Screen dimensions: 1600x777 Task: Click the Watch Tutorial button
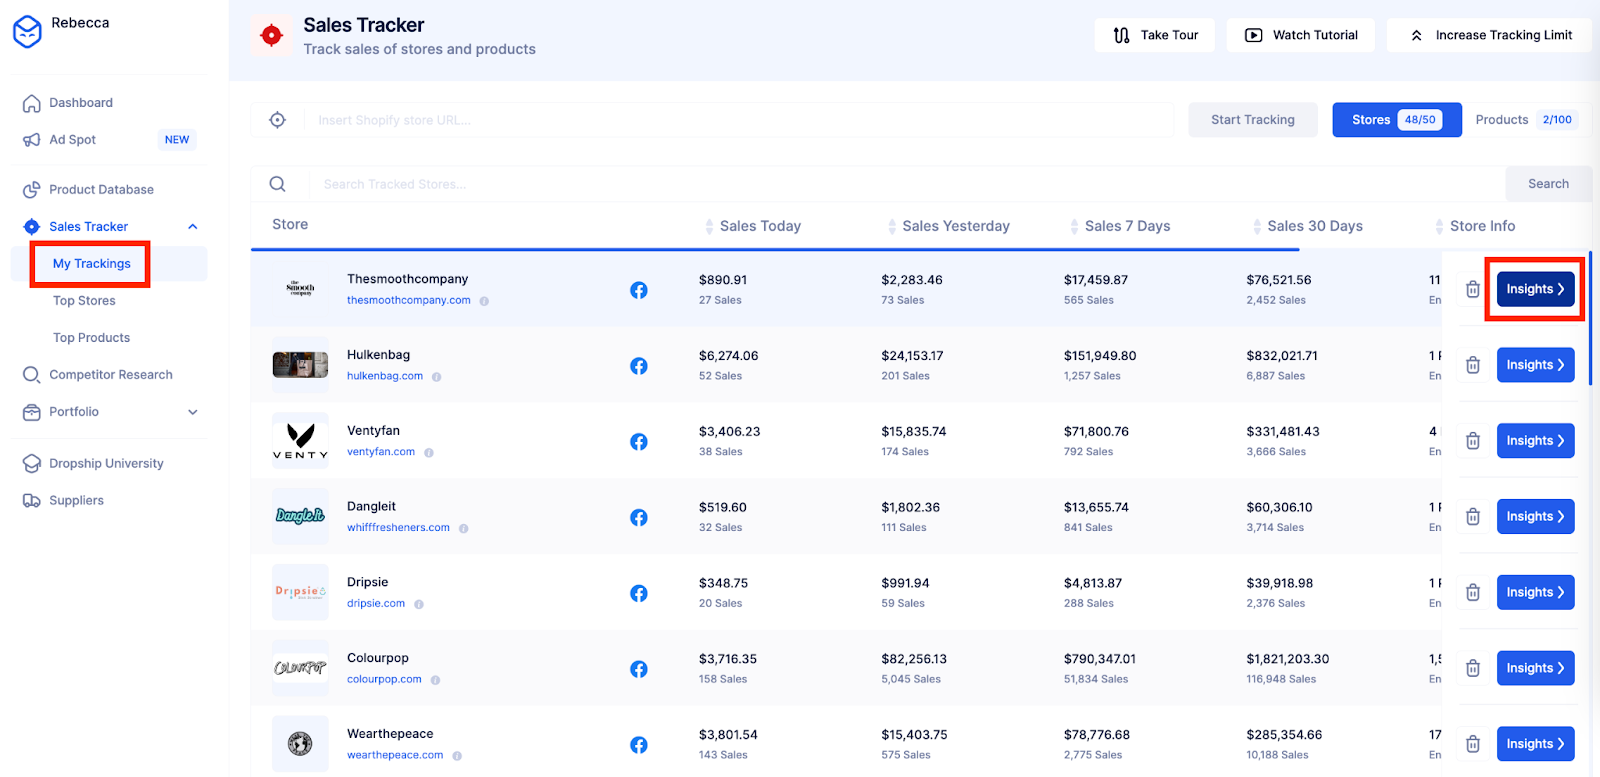(1301, 35)
